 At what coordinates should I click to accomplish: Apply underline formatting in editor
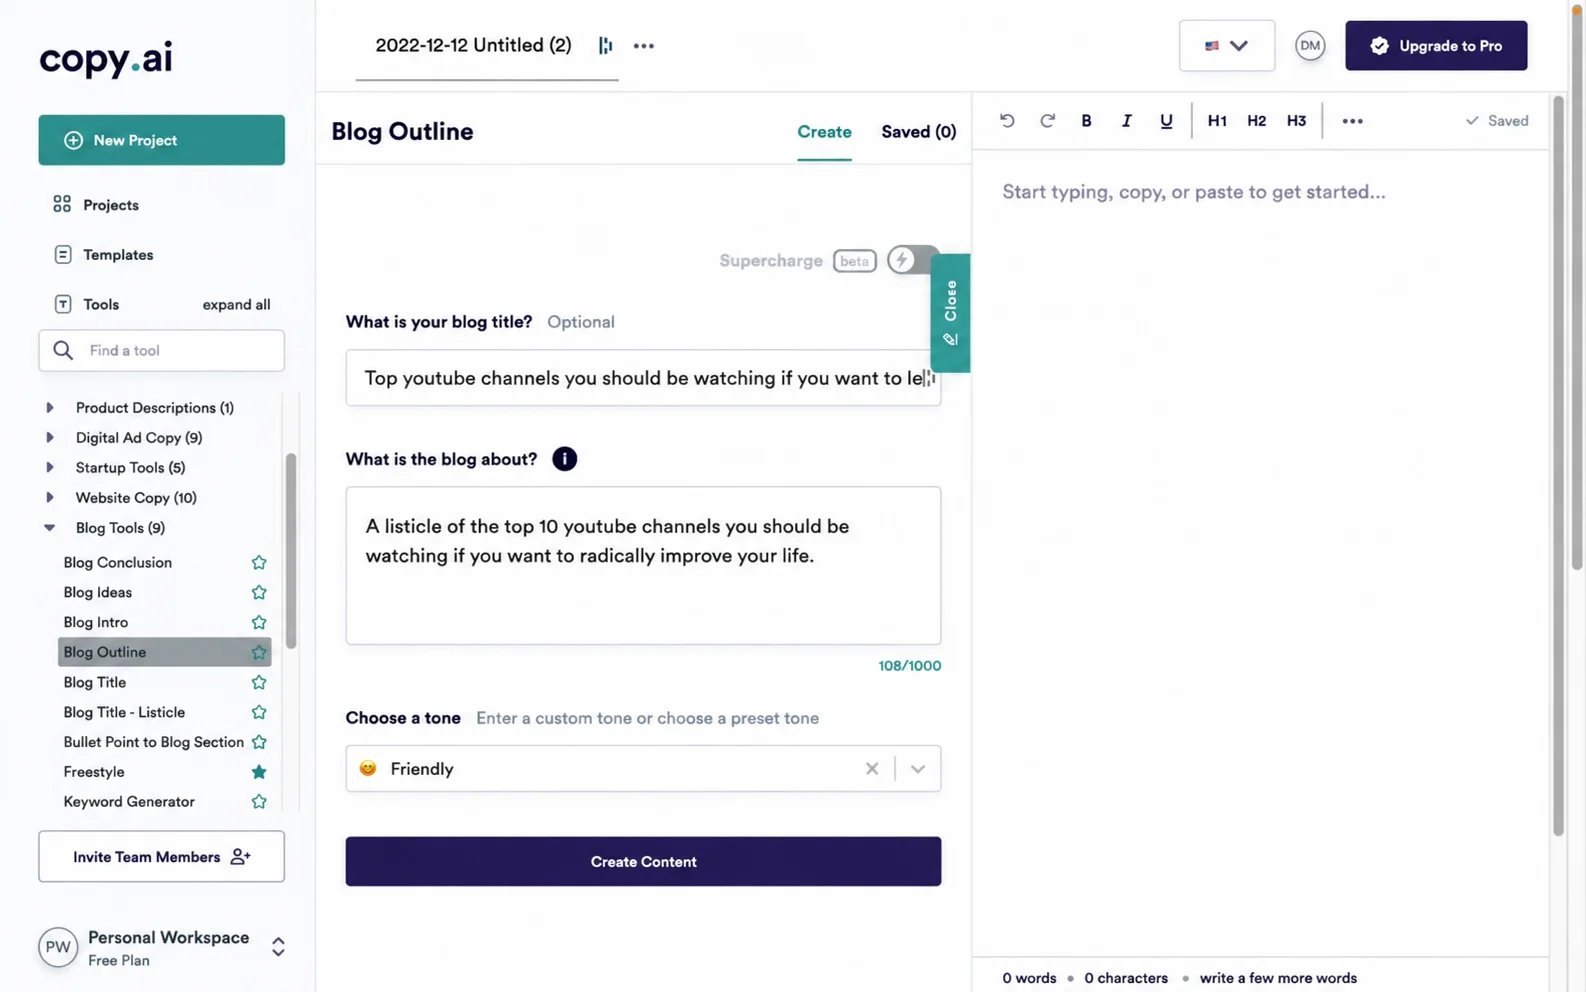point(1166,121)
